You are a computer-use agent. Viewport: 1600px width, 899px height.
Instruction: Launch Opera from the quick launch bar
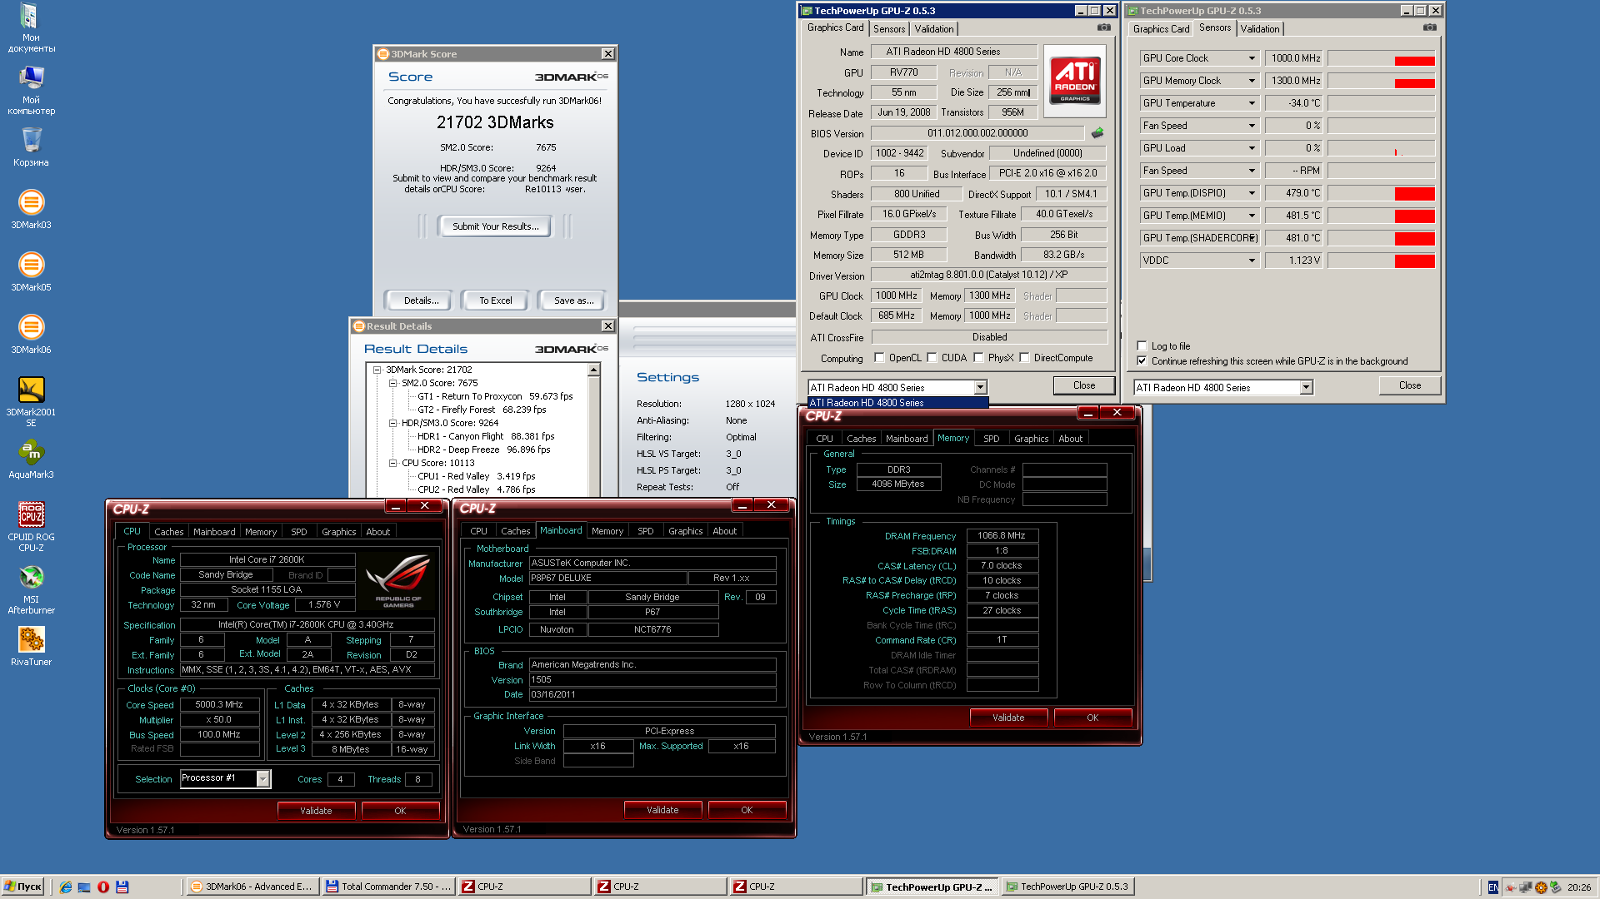pyautogui.click(x=103, y=887)
